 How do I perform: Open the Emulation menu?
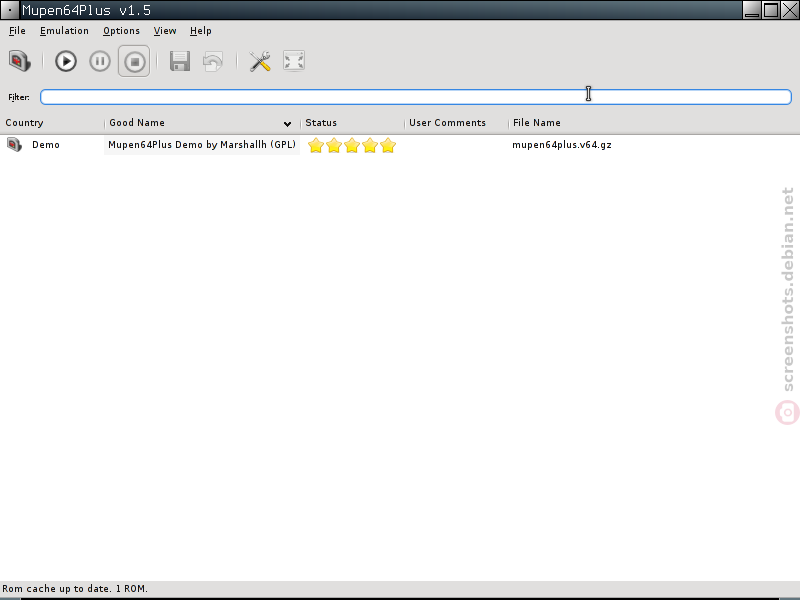[x=64, y=31]
